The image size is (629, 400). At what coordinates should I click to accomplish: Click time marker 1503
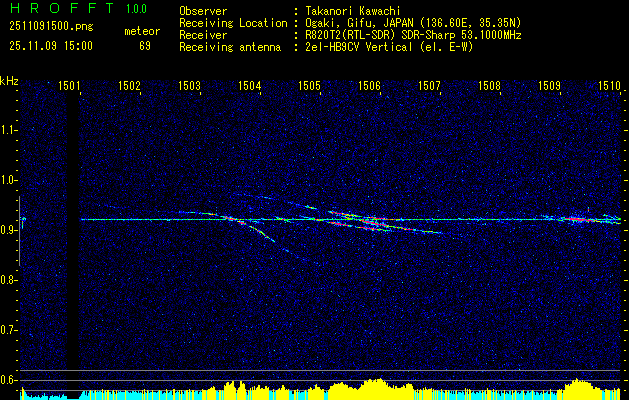coord(189,85)
